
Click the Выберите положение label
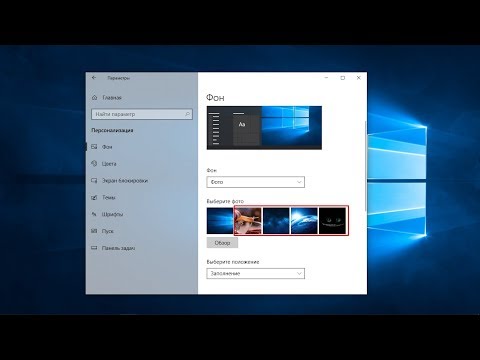tap(233, 262)
